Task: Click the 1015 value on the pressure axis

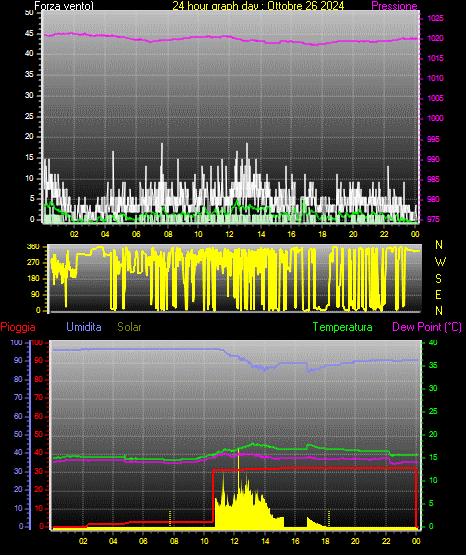Action: (x=435, y=58)
